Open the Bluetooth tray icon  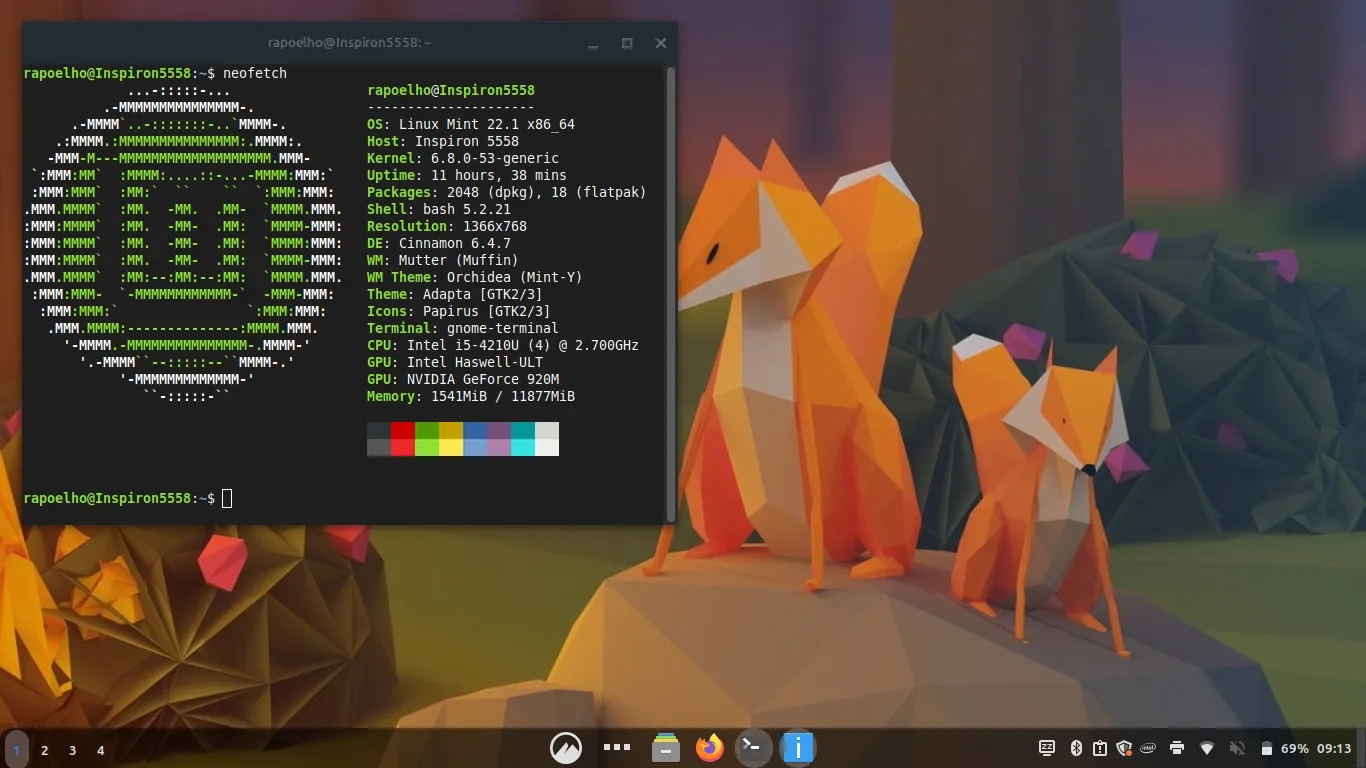tap(1077, 748)
